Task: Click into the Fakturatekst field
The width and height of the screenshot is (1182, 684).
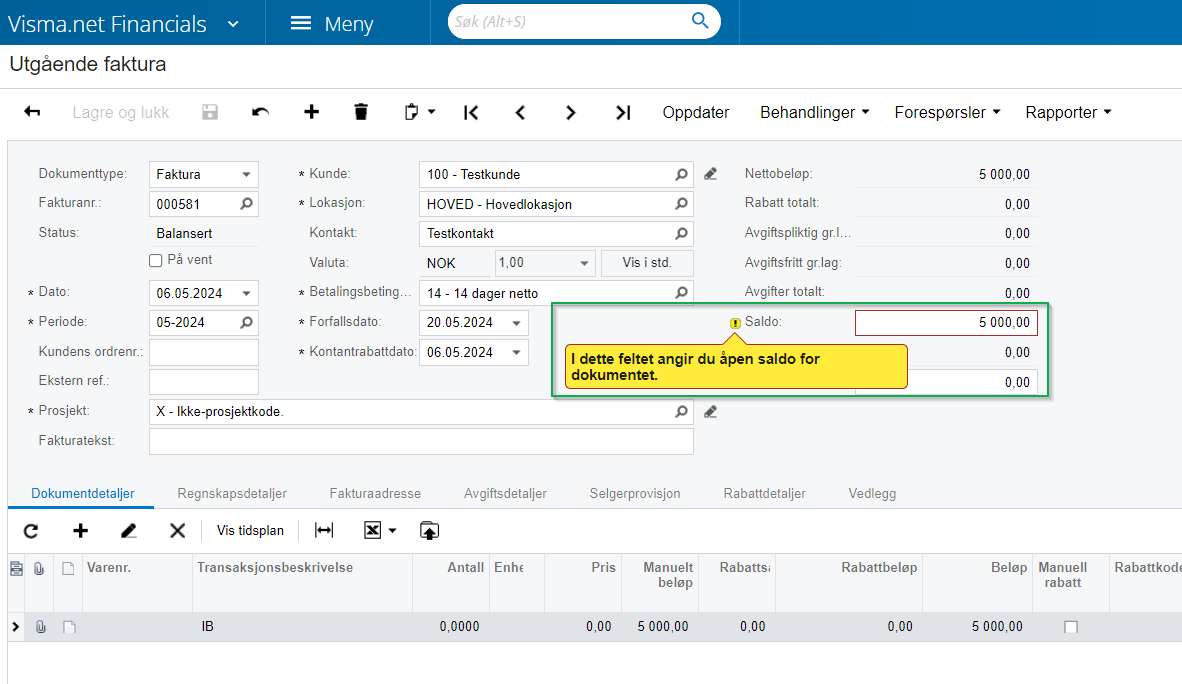Action: click(x=421, y=441)
